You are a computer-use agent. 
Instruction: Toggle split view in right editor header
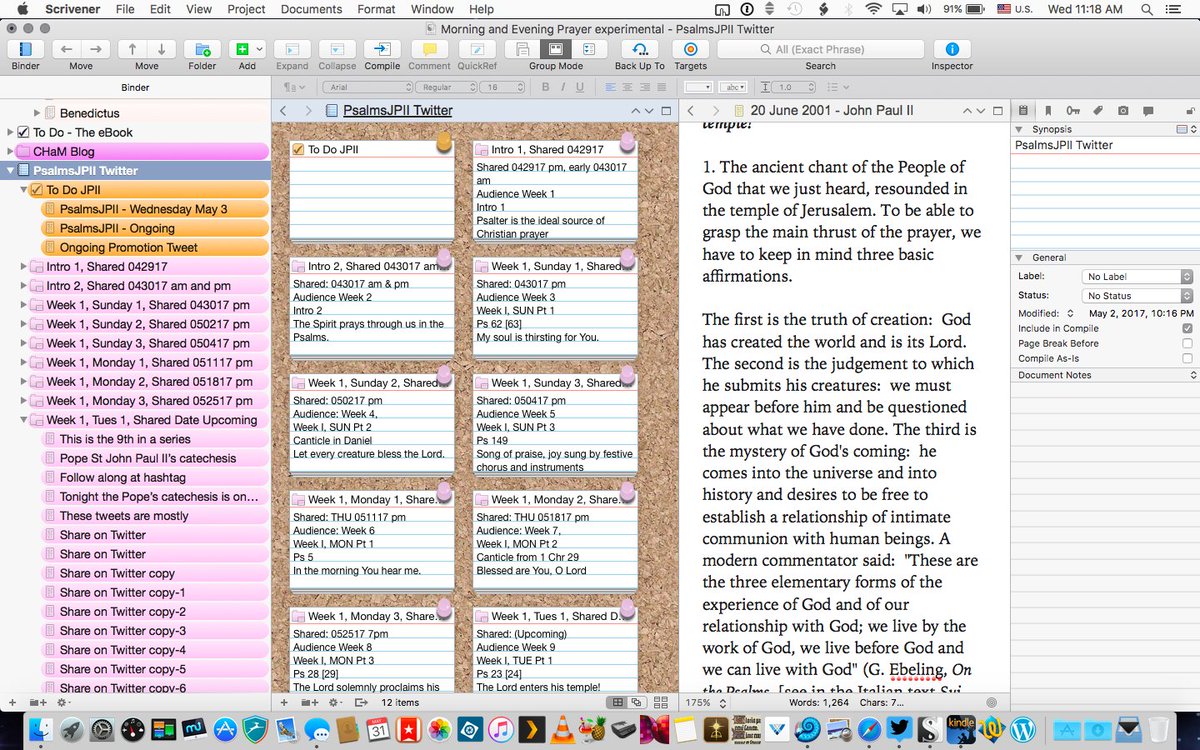(x=997, y=110)
